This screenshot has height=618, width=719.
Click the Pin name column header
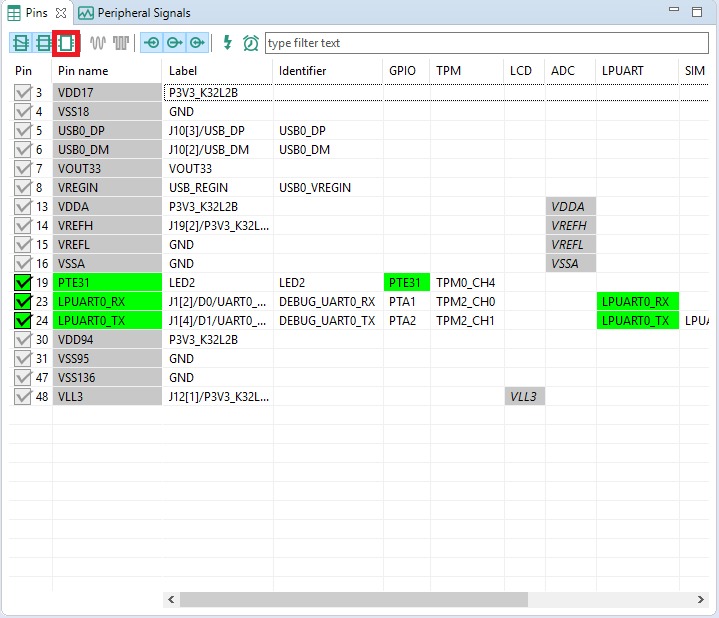click(x=83, y=71)
